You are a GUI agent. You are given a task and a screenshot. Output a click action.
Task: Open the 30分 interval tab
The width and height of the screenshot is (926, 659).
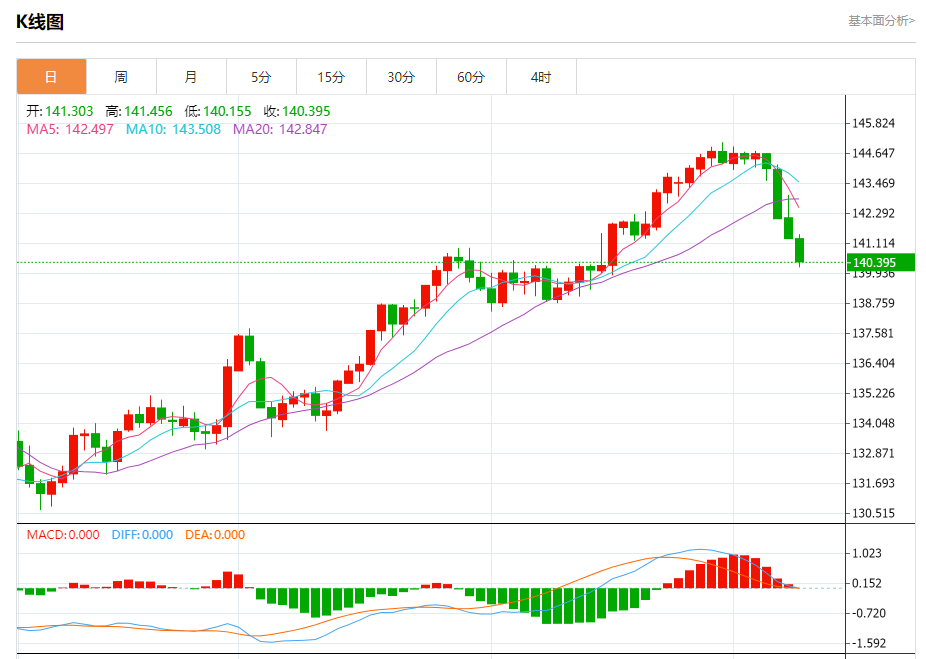coord(401,77)
